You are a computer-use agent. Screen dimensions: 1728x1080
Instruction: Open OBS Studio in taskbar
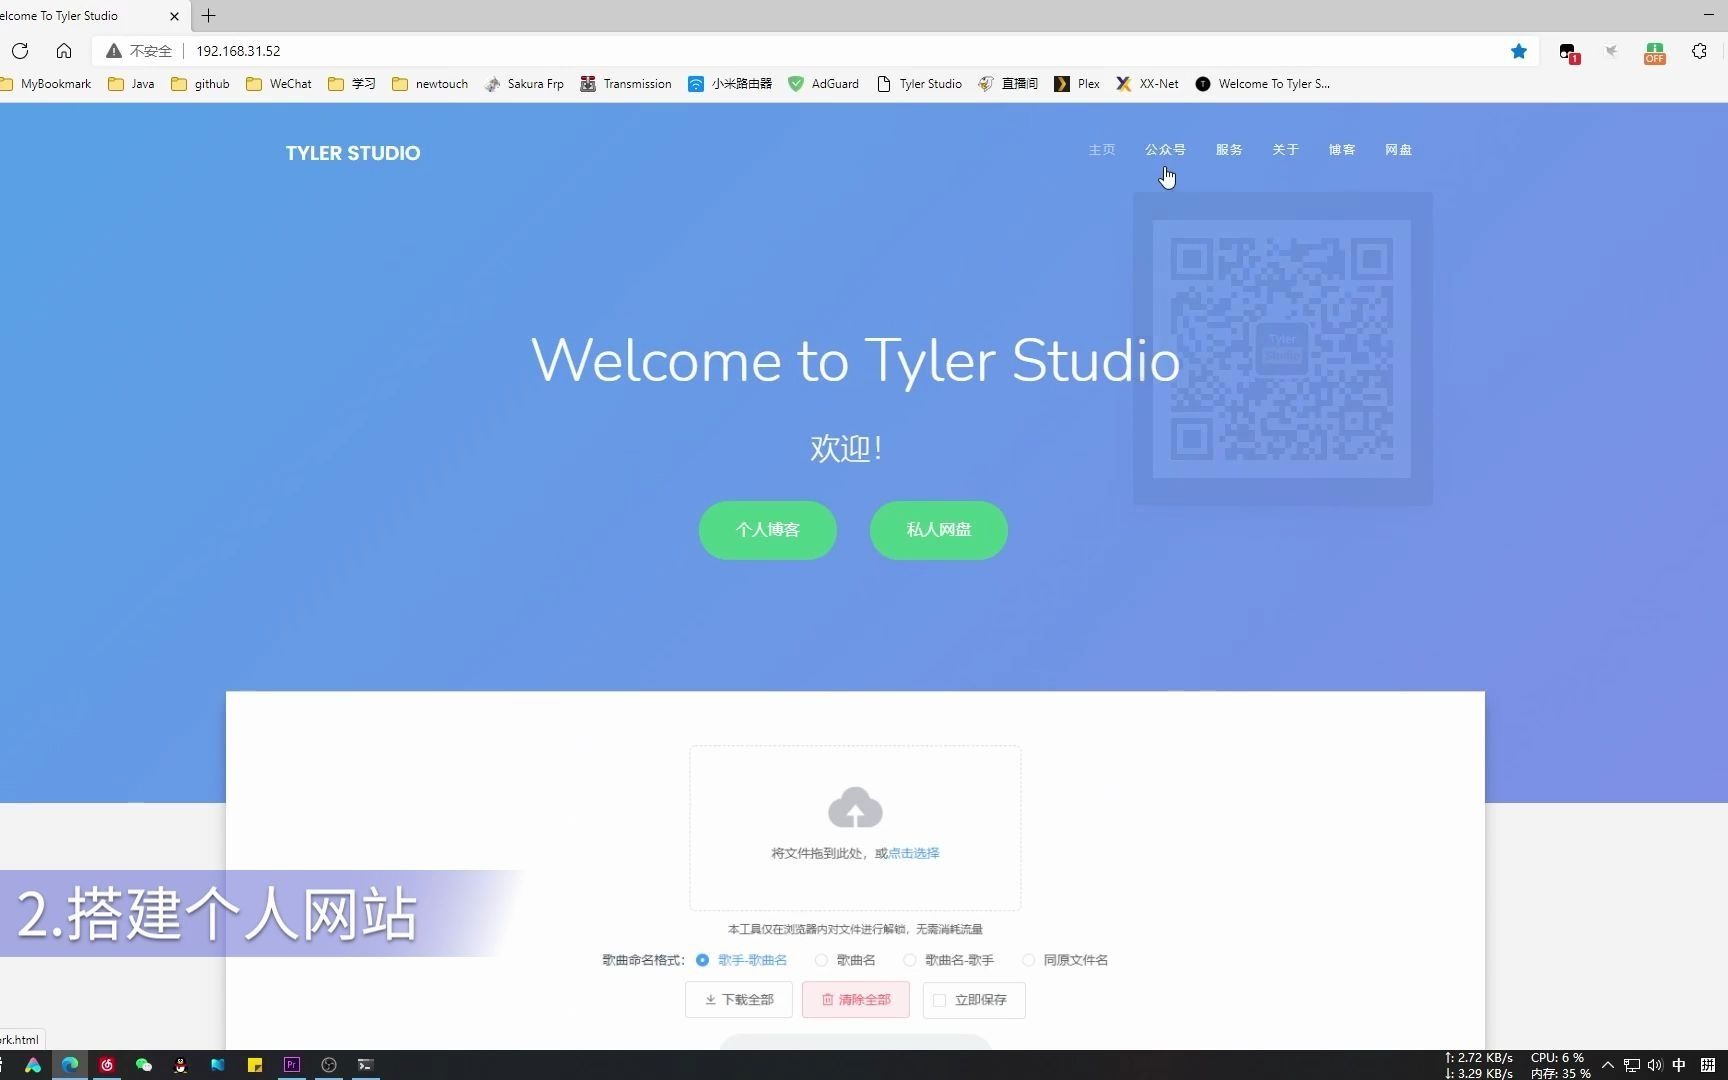tap(329, 1065)
